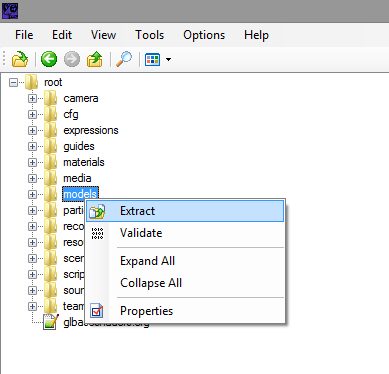Open the Tools menu
This screenshot has width=389, height=374.
(x=149, y=35)
